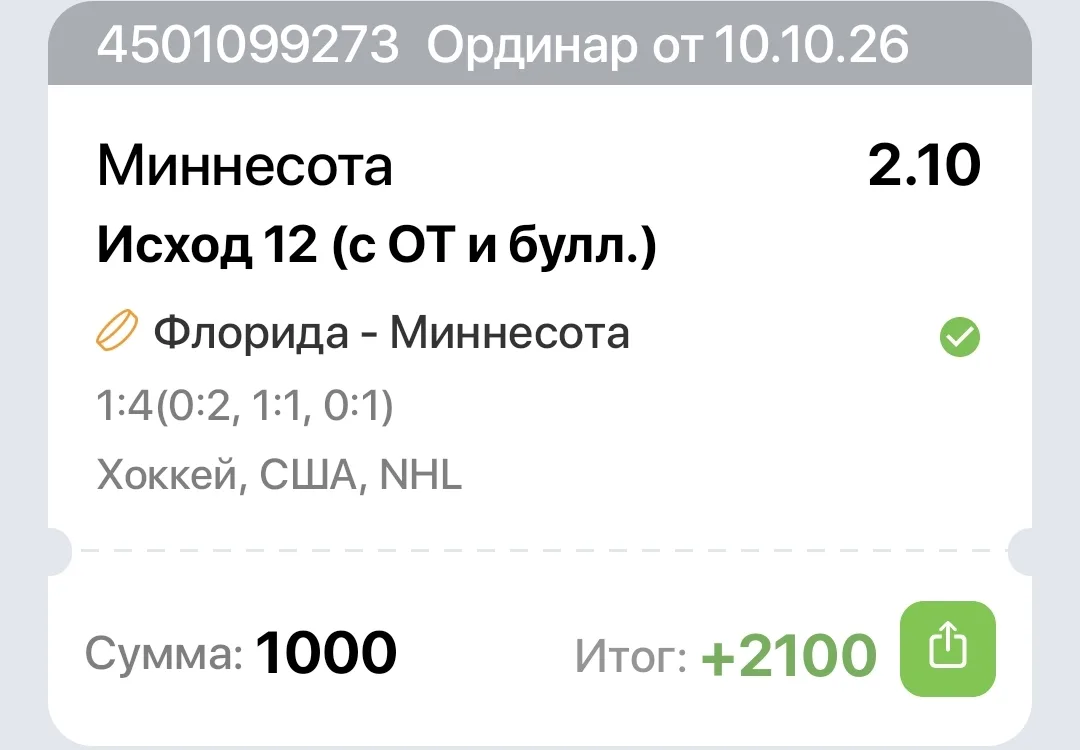Select bet number 4501099273
Viewport: 1080px width, 750px height.
coord(248,45)
